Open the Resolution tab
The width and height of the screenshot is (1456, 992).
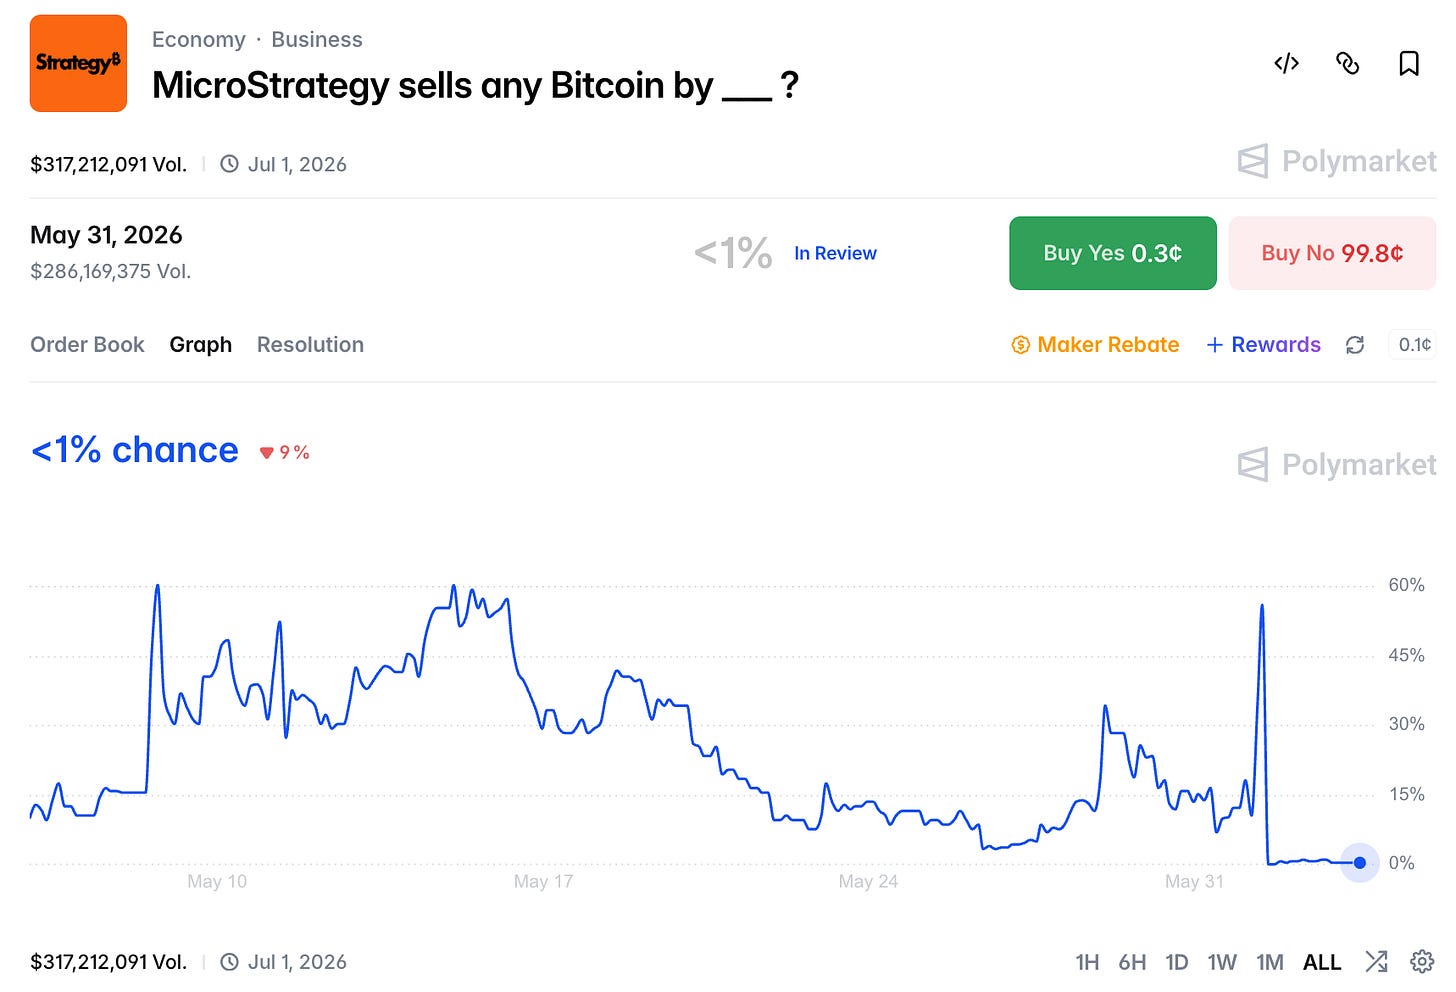tap(310, 345)
